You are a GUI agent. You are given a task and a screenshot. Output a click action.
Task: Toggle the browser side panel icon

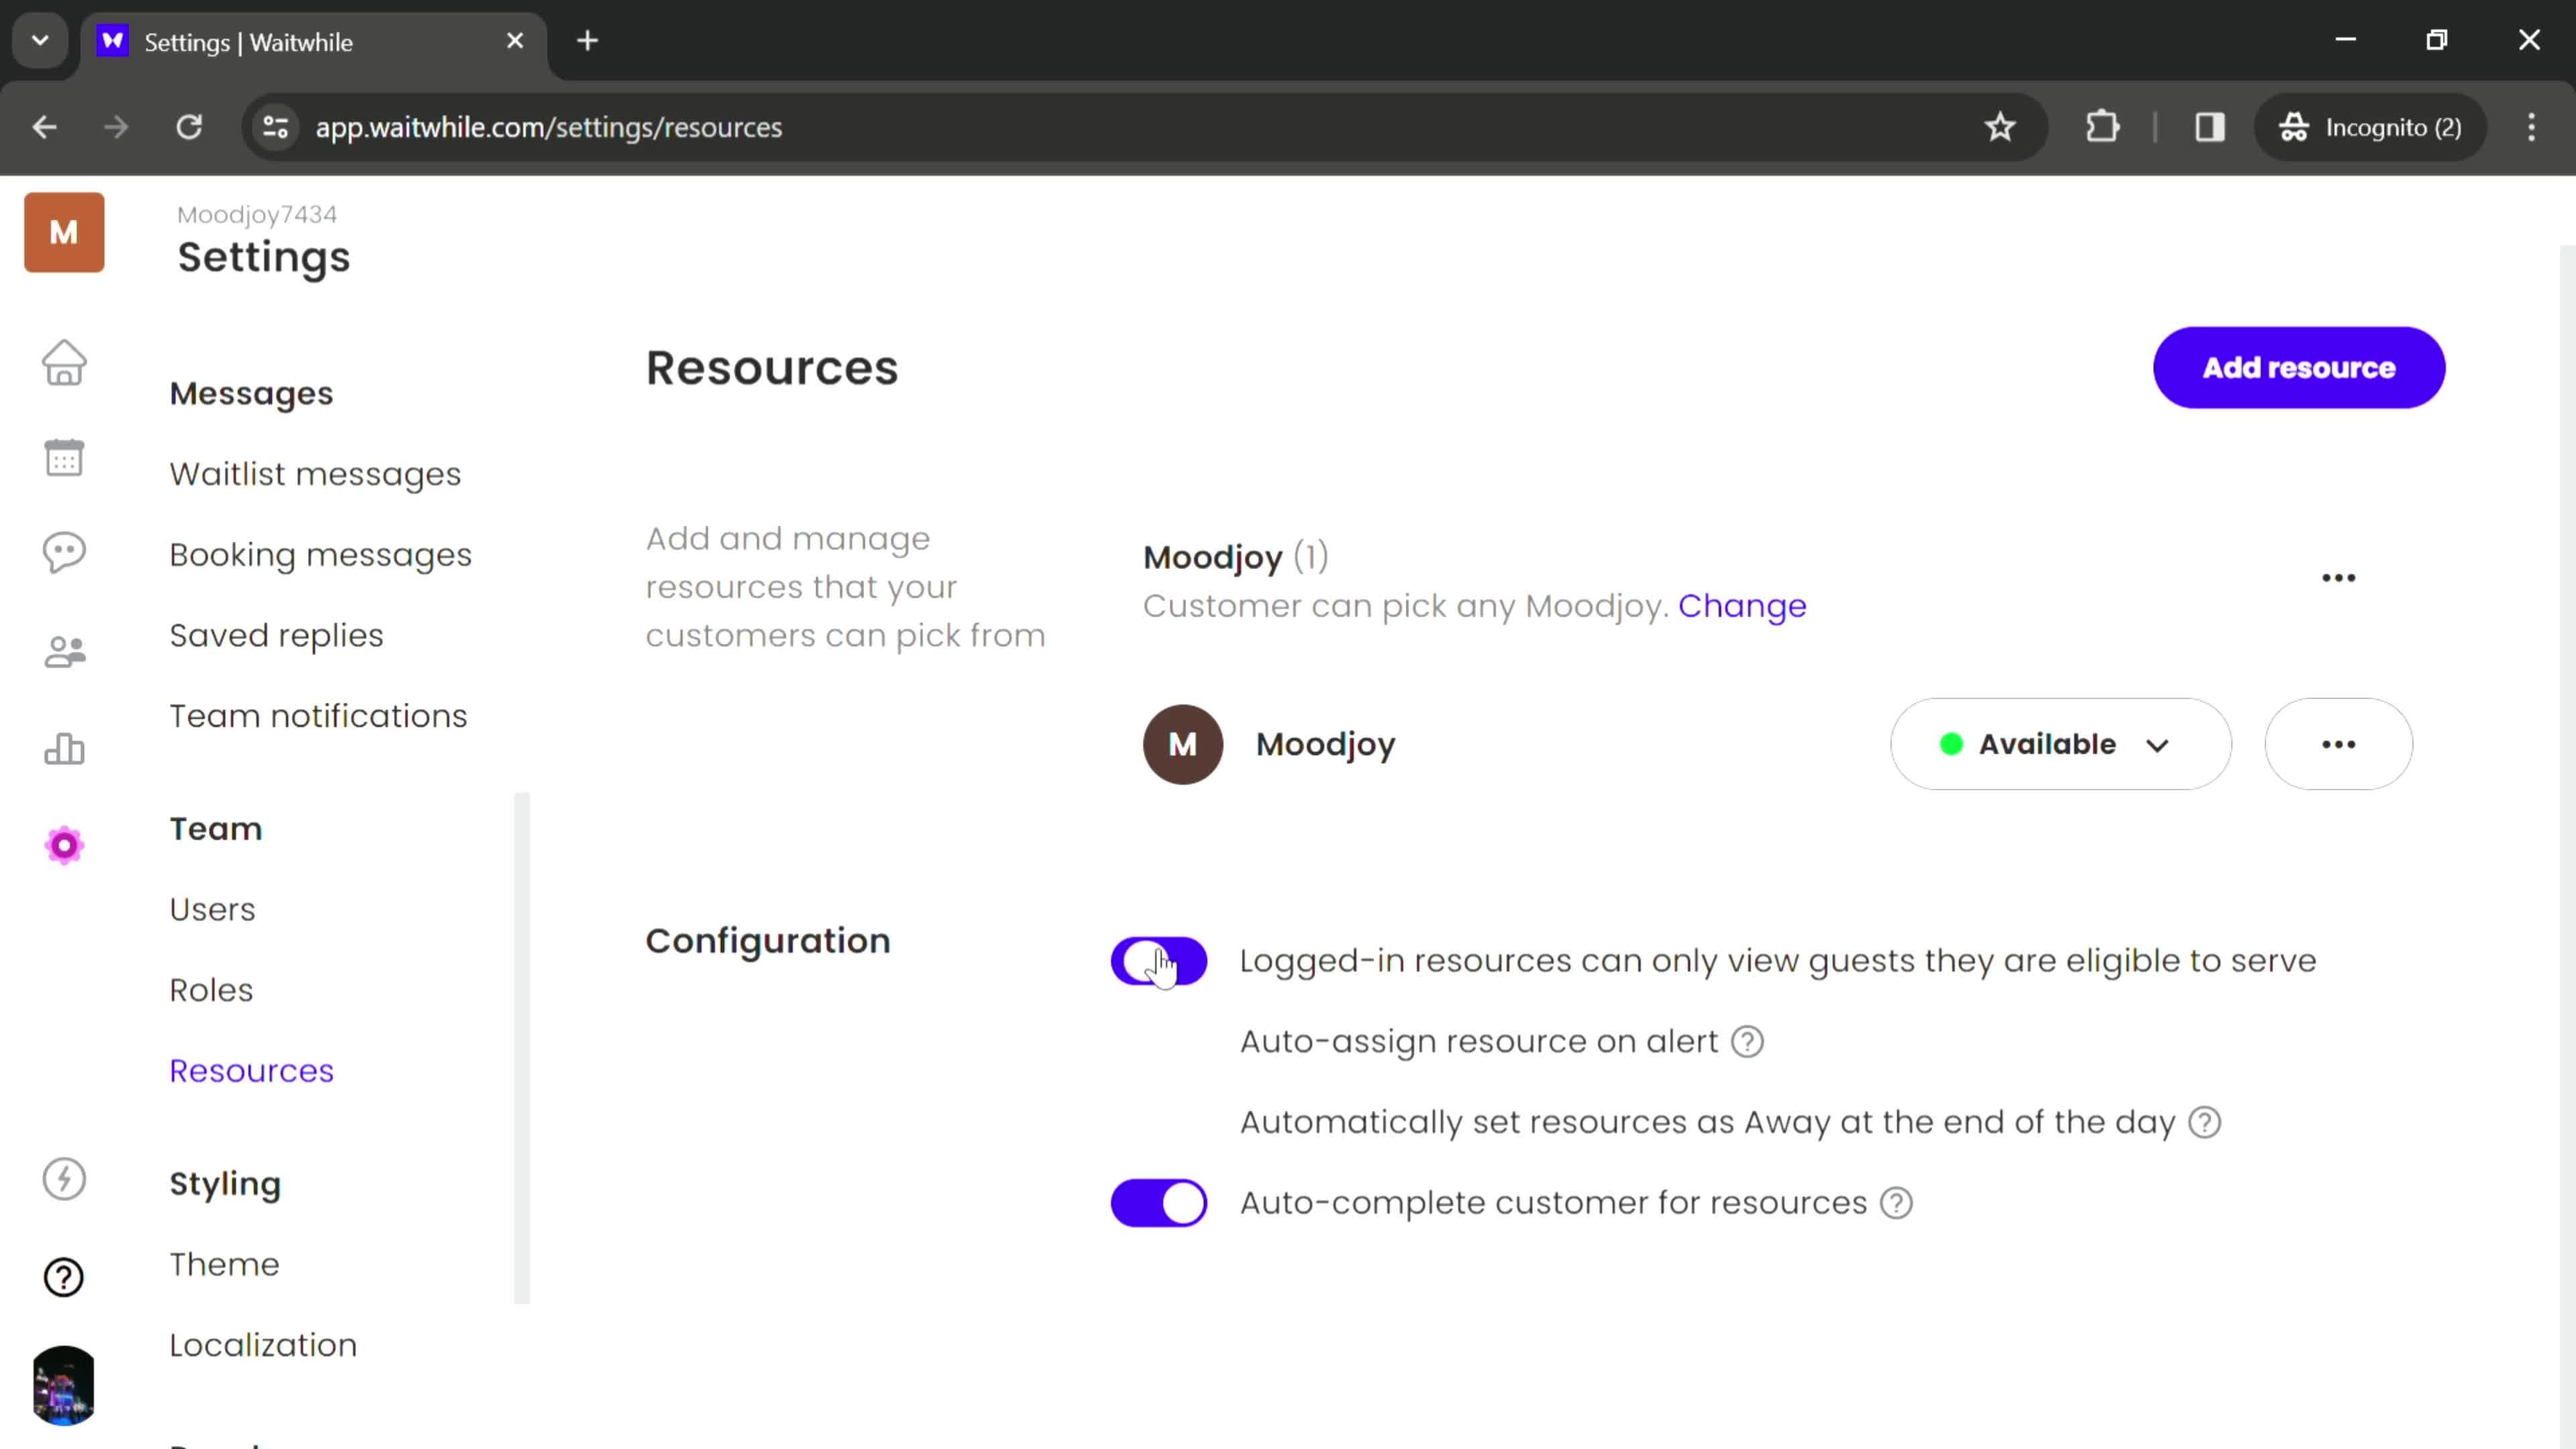coord(2209,127)
